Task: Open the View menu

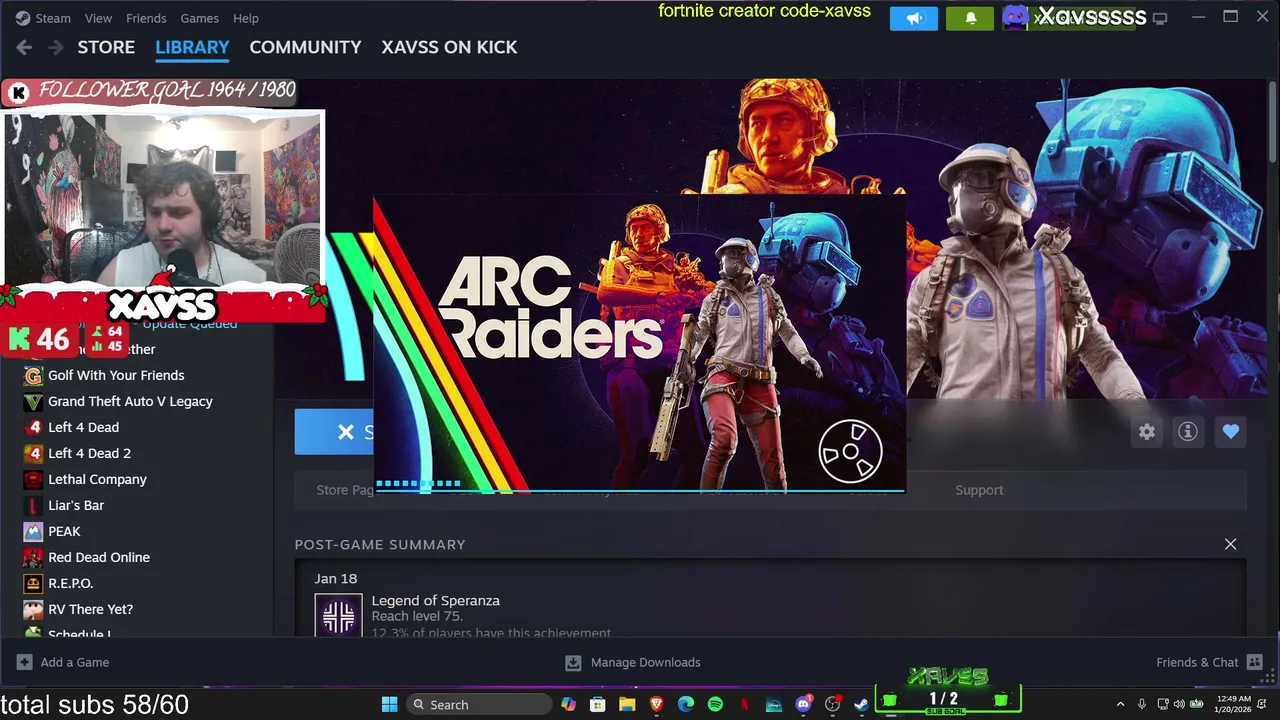Action: point(98,18)
